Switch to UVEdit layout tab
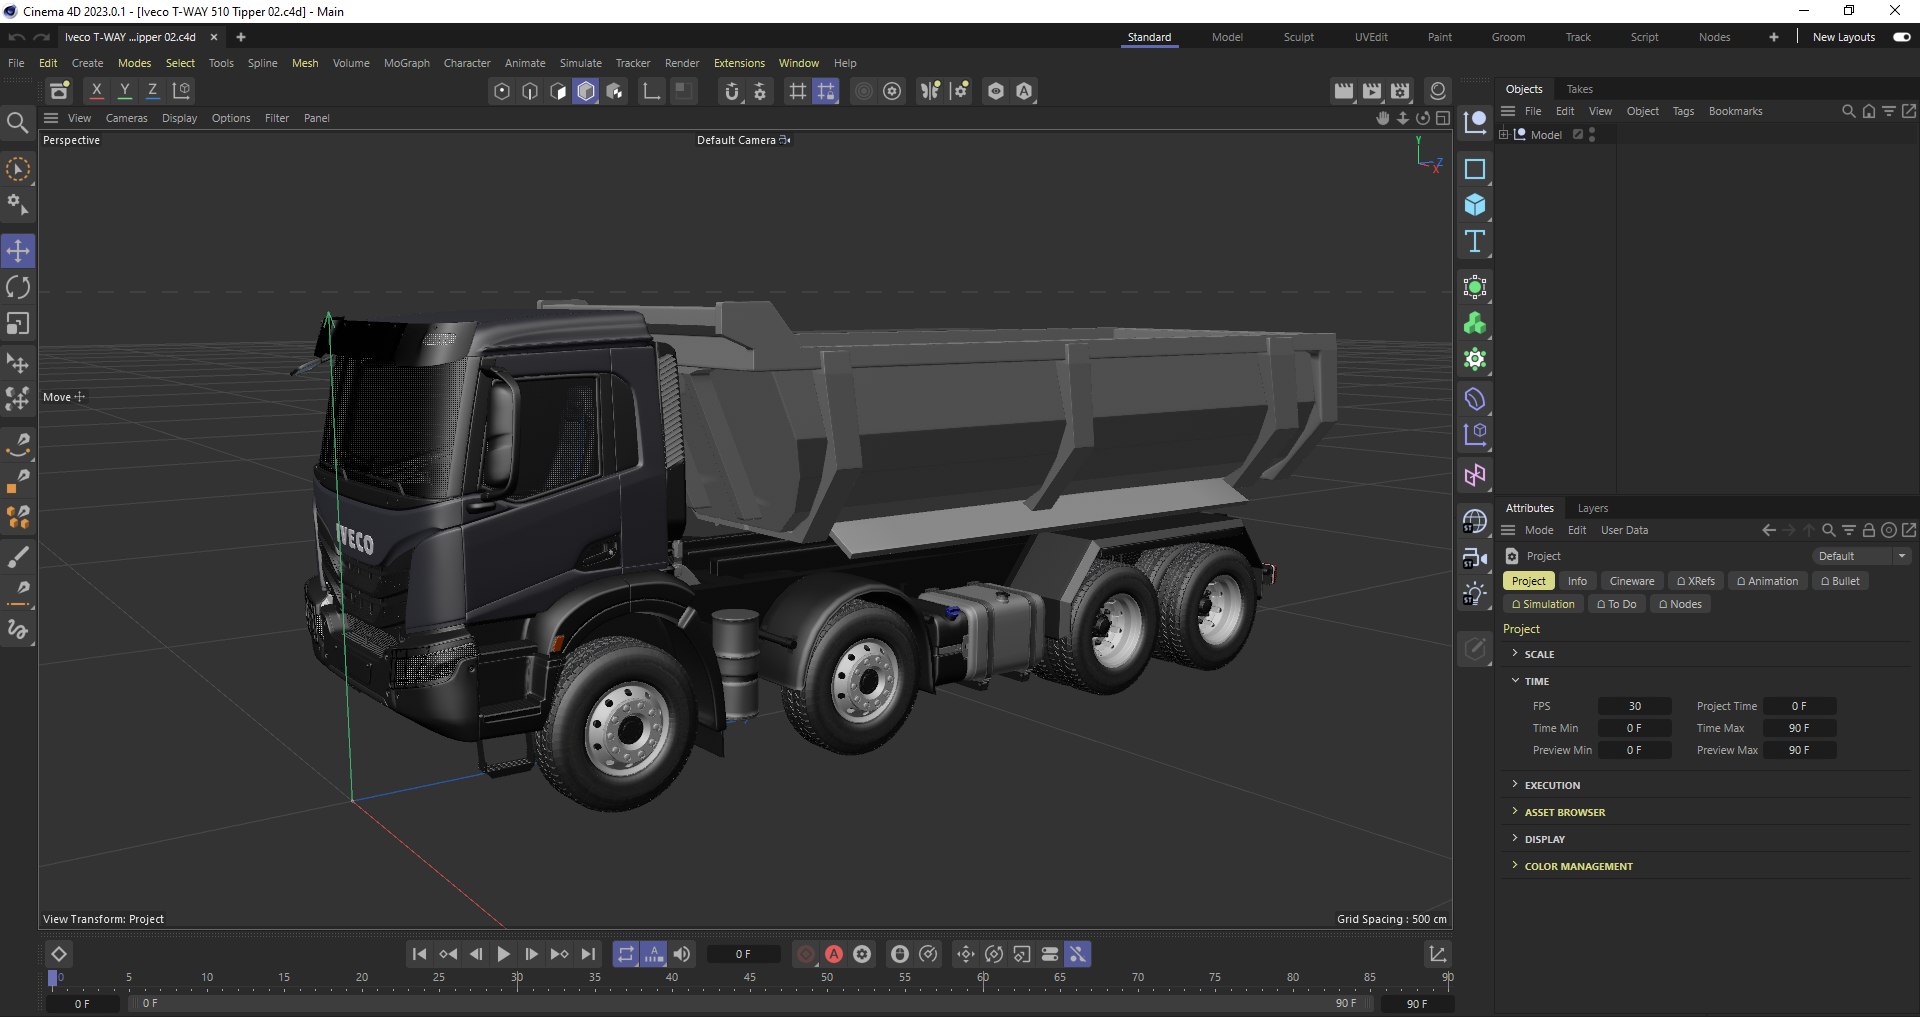 1371,37
